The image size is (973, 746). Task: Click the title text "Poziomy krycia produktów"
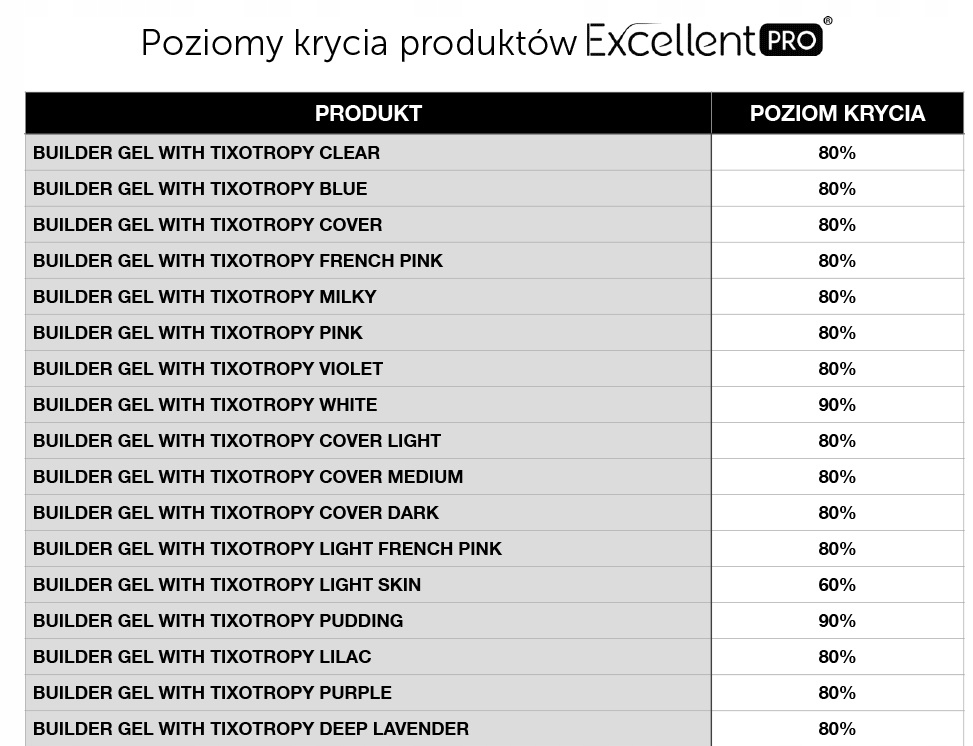click(x=358, y=44)
